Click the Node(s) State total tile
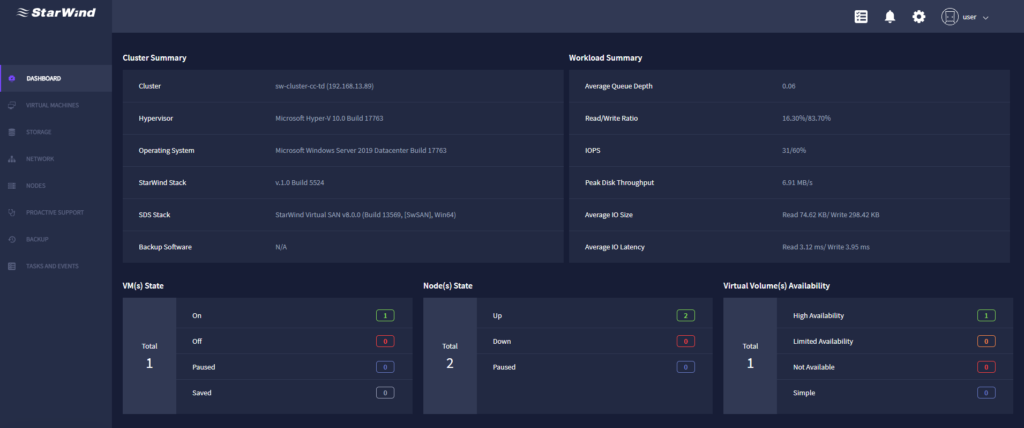Viewport: 1024px width, 428px height. pos(450,355)
